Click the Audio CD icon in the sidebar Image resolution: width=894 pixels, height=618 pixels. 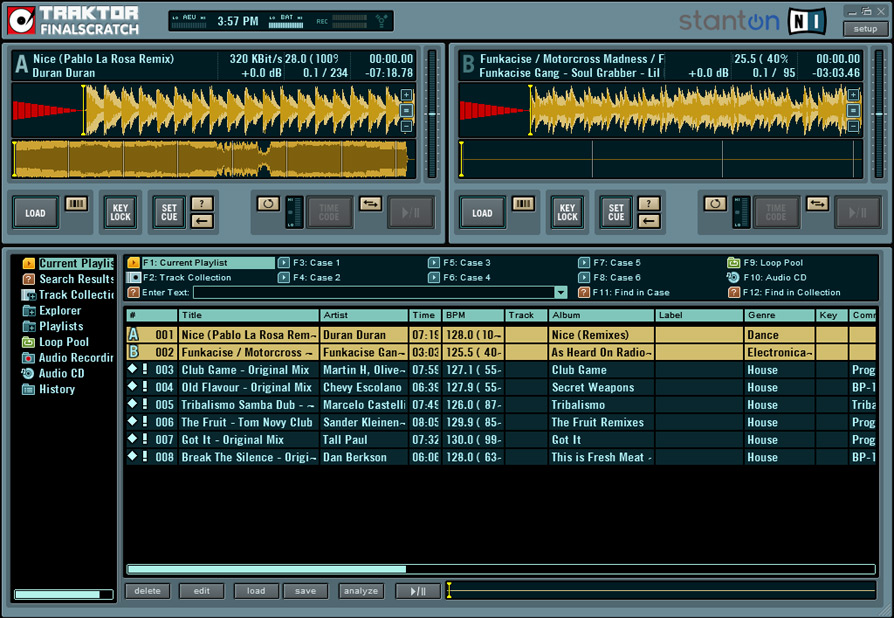28,374
